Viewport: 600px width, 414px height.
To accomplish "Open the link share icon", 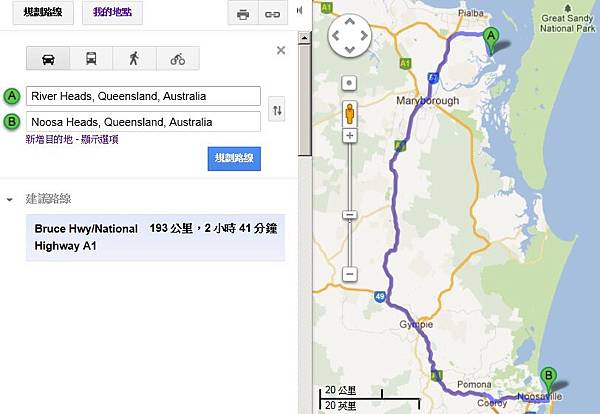I will pyautogui.click(x=272, y=14).
